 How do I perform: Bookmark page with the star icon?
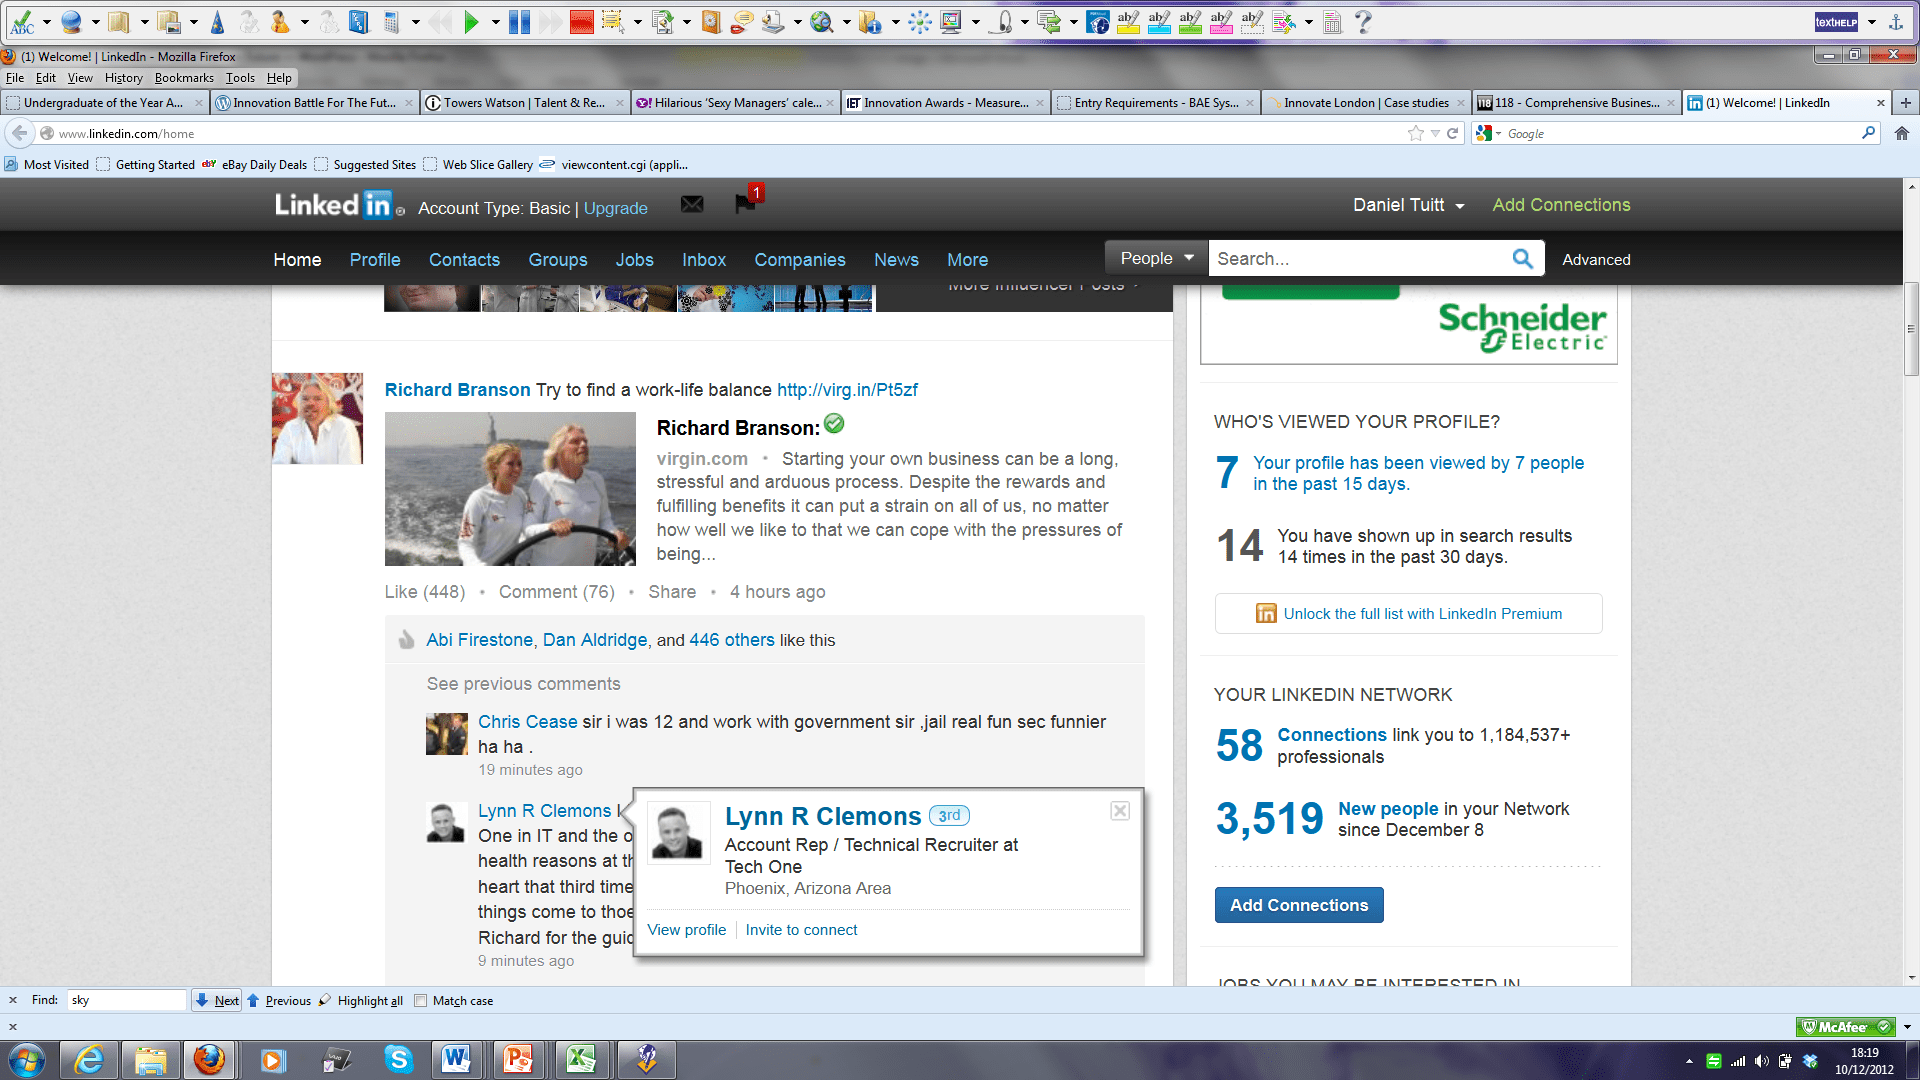[1415, 133]
